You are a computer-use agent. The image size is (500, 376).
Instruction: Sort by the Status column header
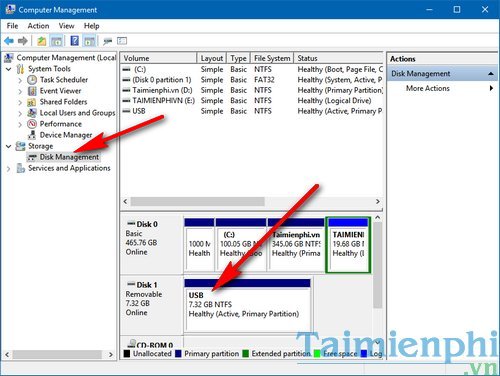[339, 58]
